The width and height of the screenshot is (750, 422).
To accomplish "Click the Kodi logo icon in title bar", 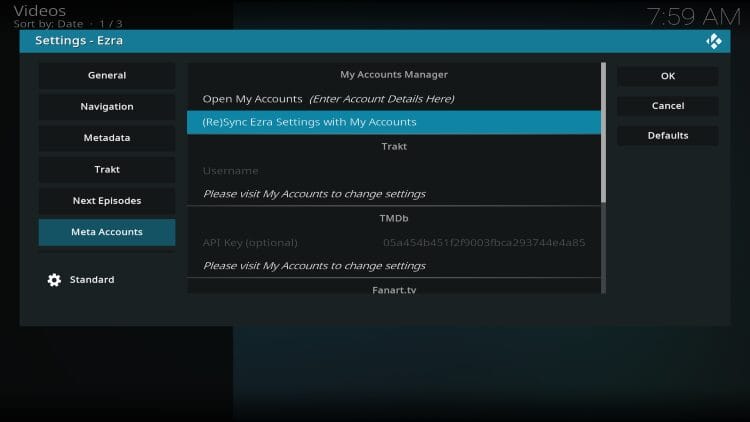I will point(714,41).
